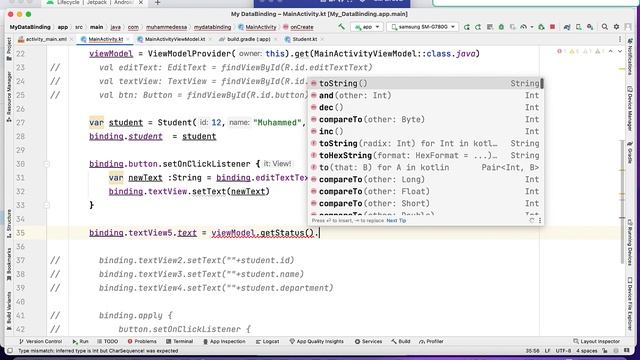Viewport: 640px width, 360px height.
Task: Select the toString() completion suggestion
Action: click(x=425, y=83)
